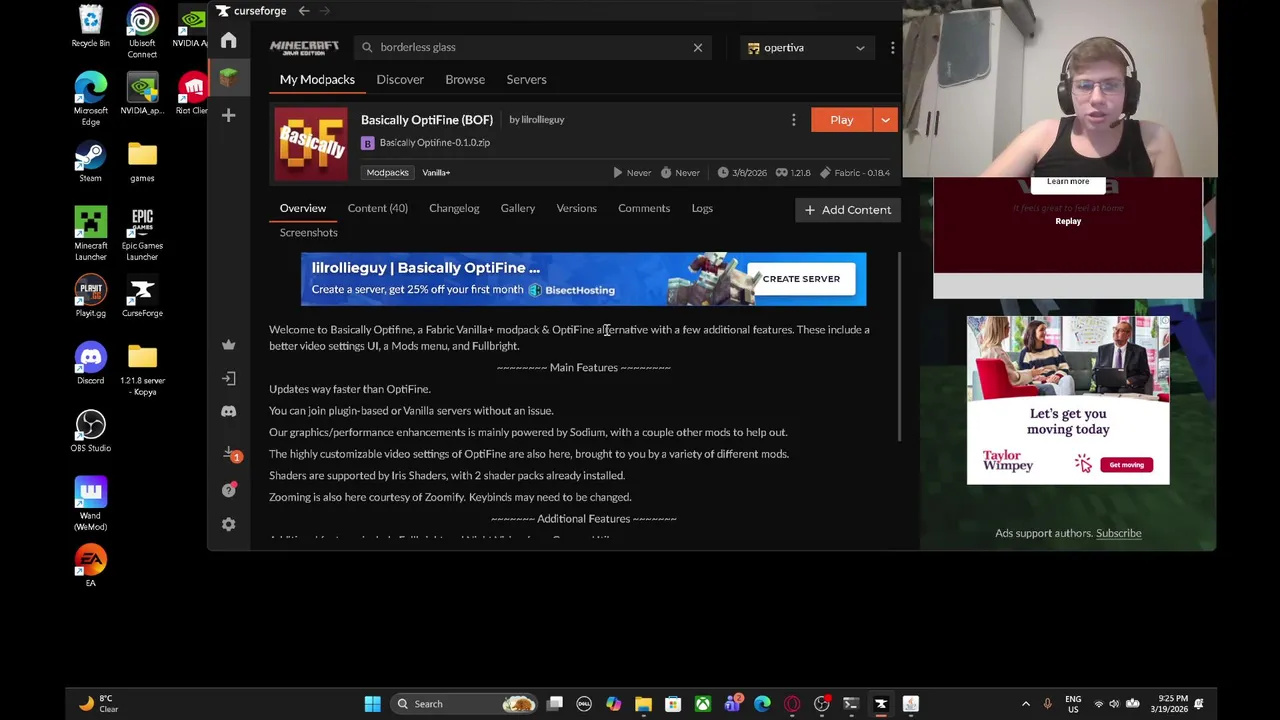
Task: Click the Basically Optifine-0.1.0.zip file name
Action: [x=435, y=143]
